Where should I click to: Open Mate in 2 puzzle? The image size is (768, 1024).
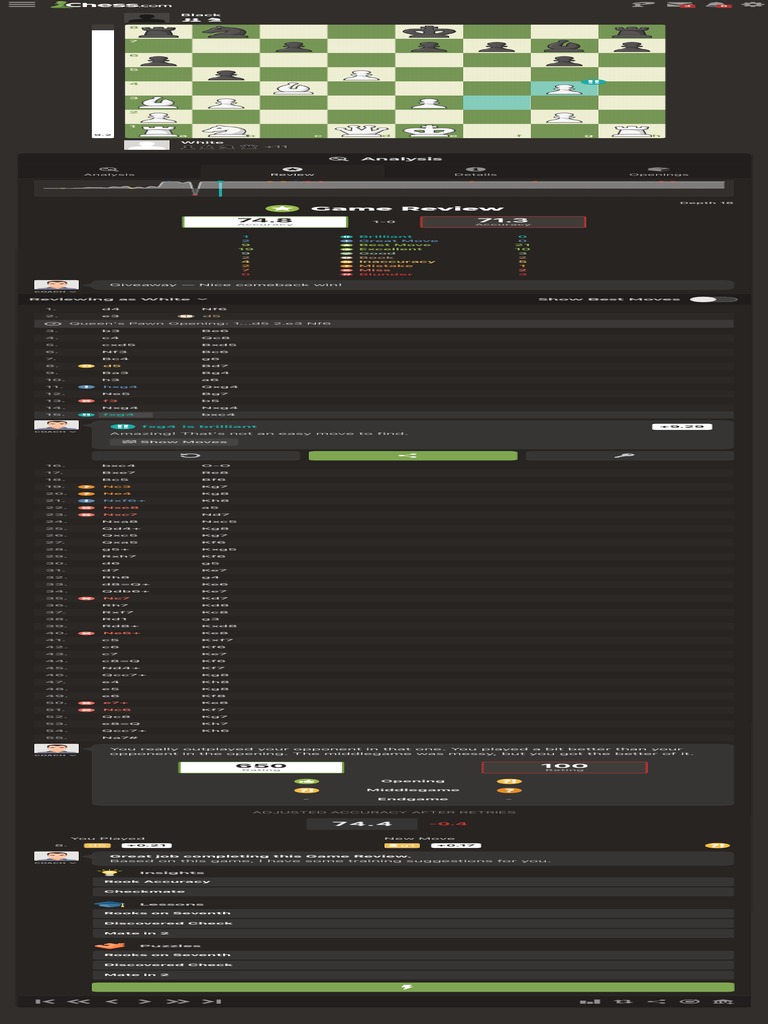click(x=413, y=975)
